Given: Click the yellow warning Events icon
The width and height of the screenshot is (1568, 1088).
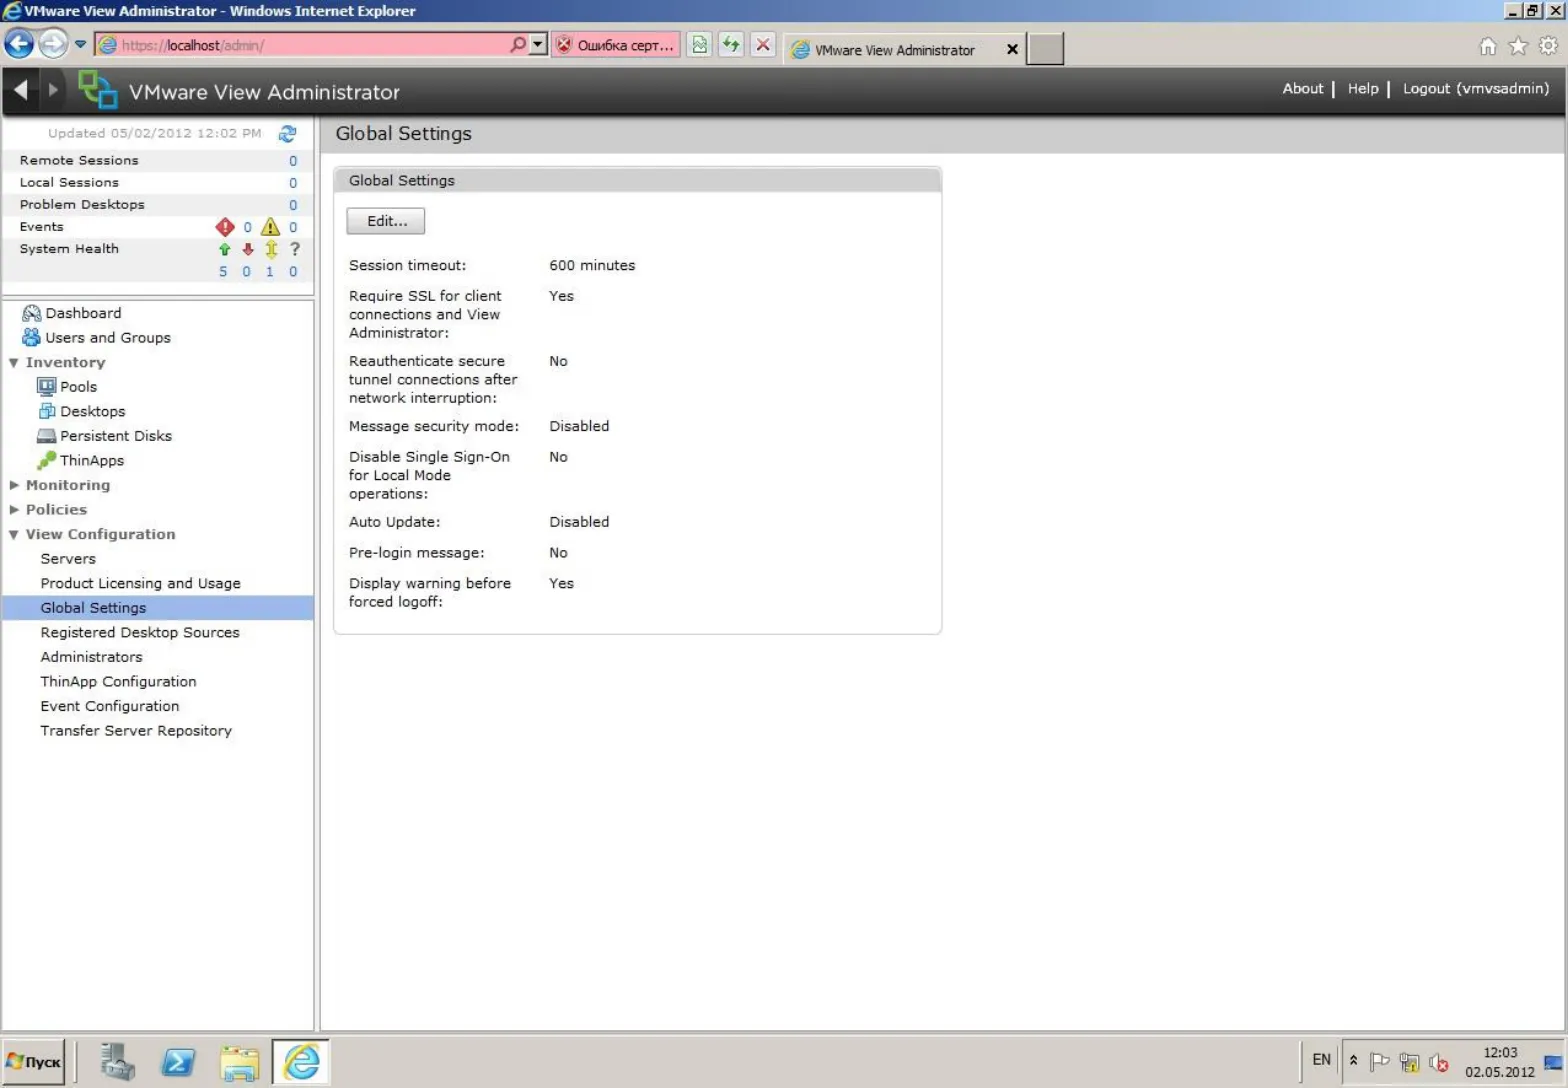Looking at the screenshot, I should pyautogui.click(x=270, y=227).
